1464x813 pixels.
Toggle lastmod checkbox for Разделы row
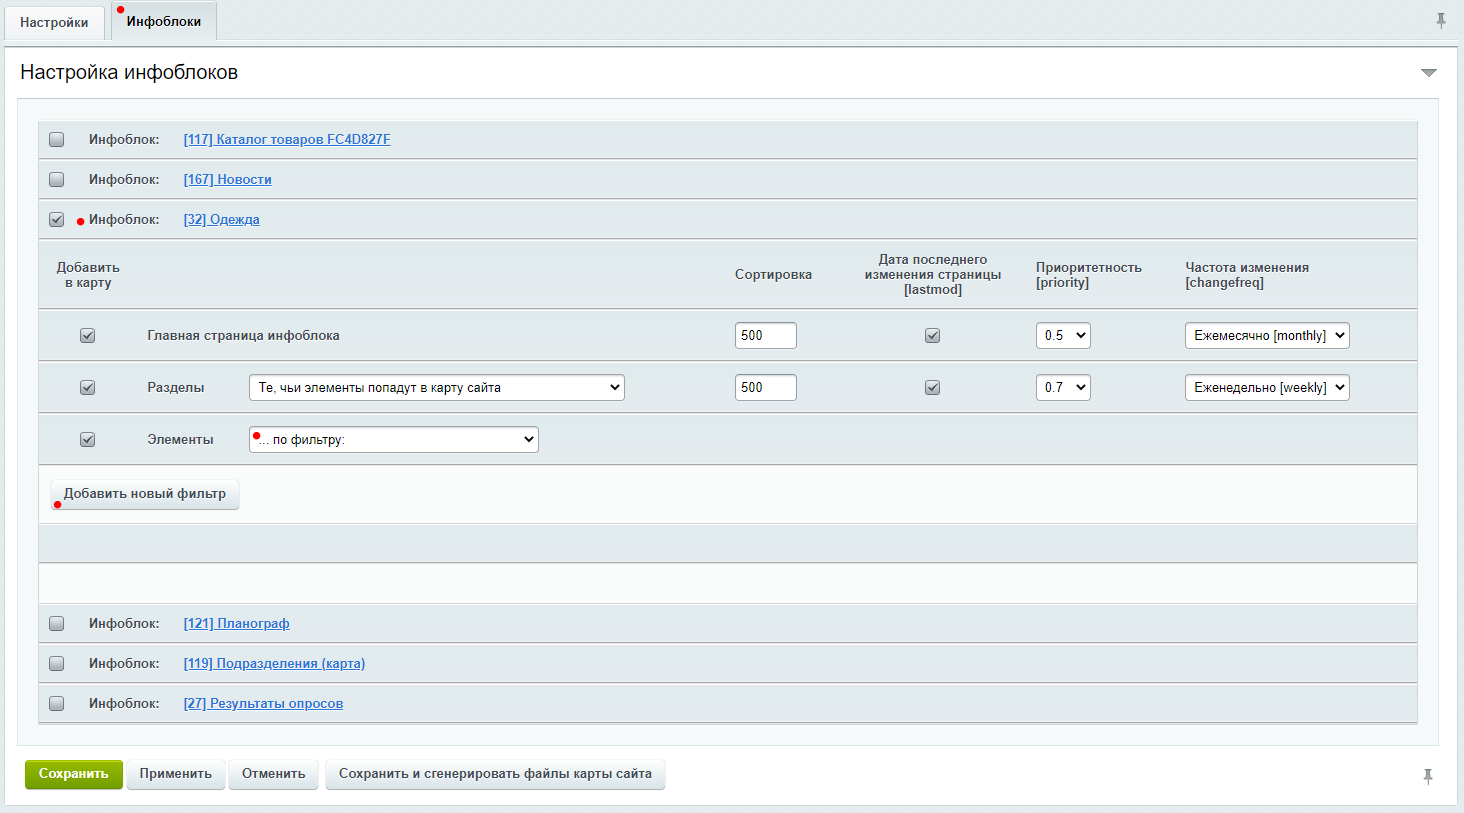coord(932,388)
